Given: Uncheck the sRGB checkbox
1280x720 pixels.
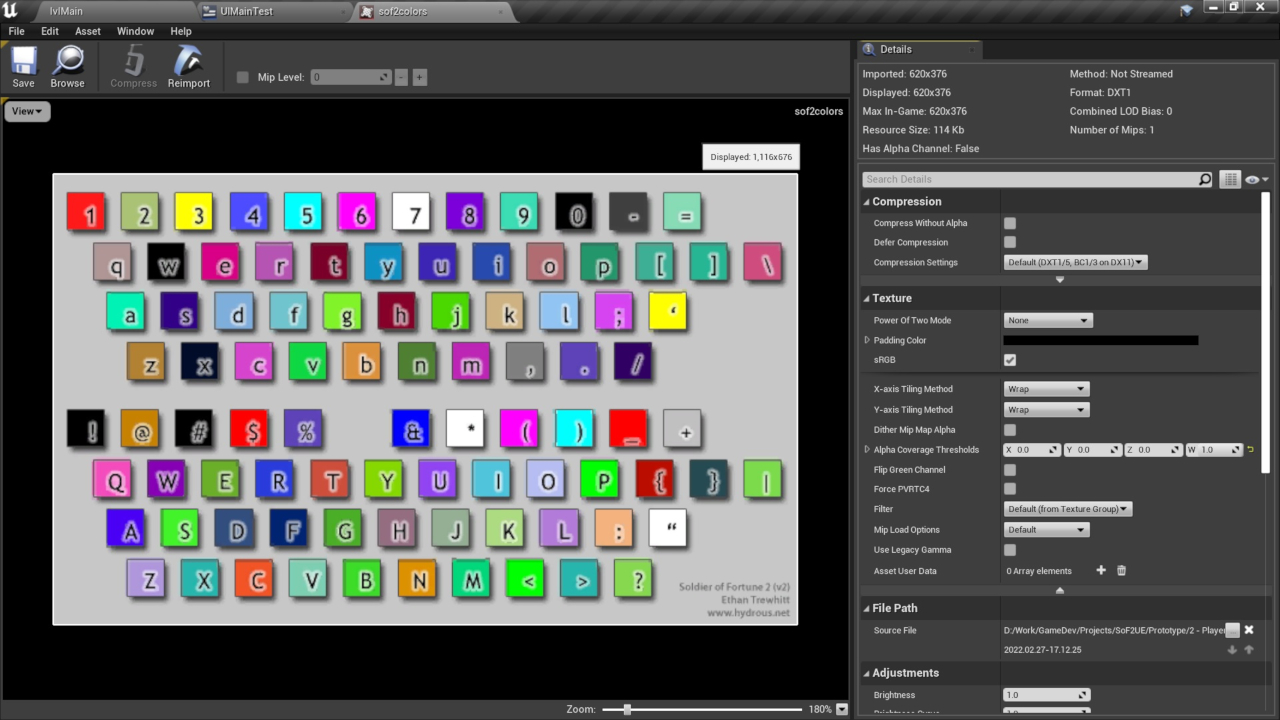Looking at the screenshot, I should tap(1010, 360).
